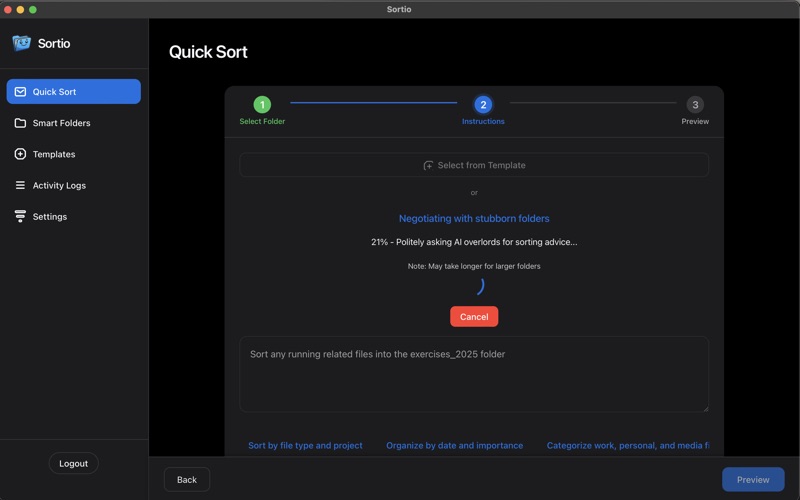Choose 'Categorize work, personal, and media' suggestion

(628, 445)
